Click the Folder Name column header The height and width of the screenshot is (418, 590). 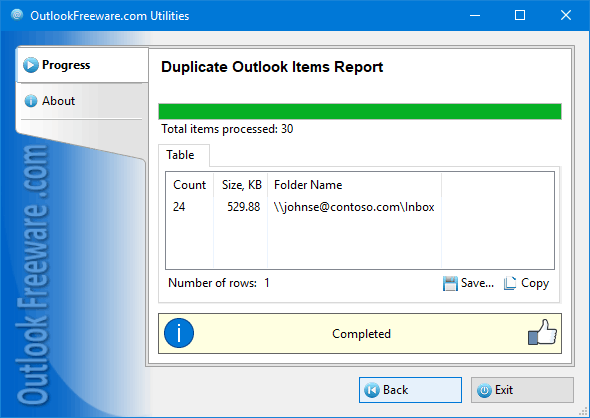click(354, 185)
